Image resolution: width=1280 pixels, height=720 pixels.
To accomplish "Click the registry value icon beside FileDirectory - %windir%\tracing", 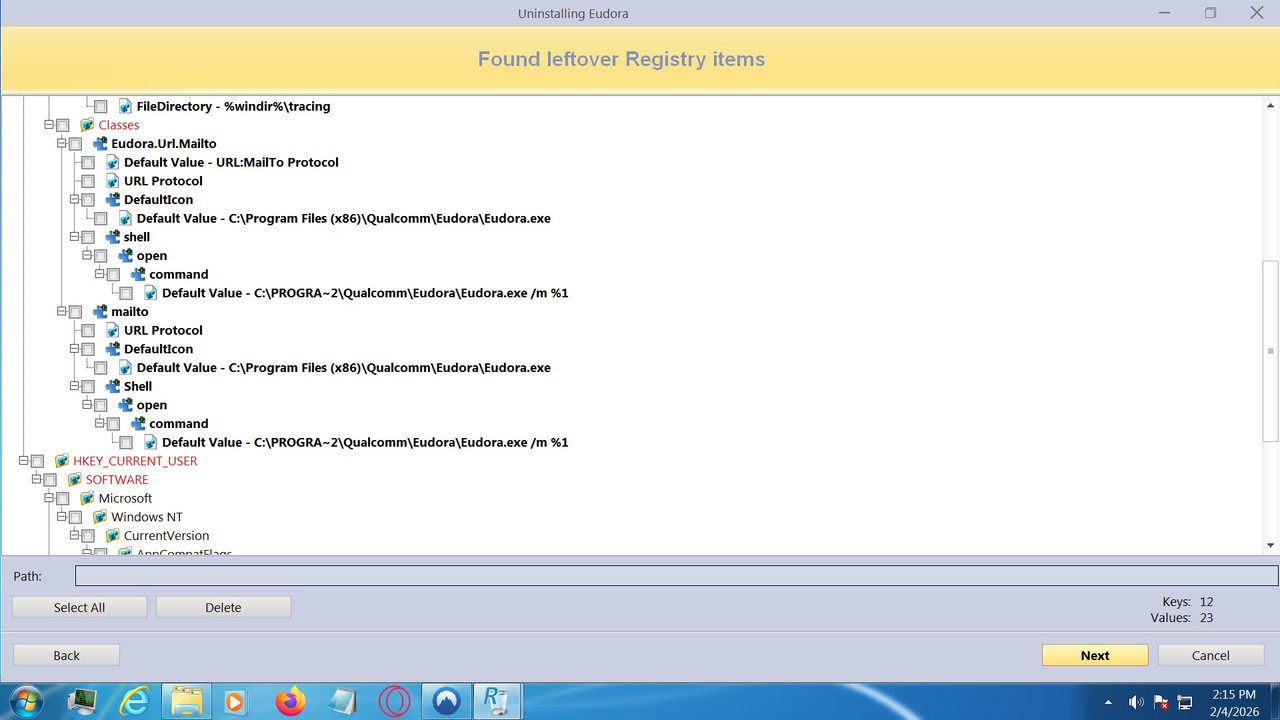I will (125, 106).
